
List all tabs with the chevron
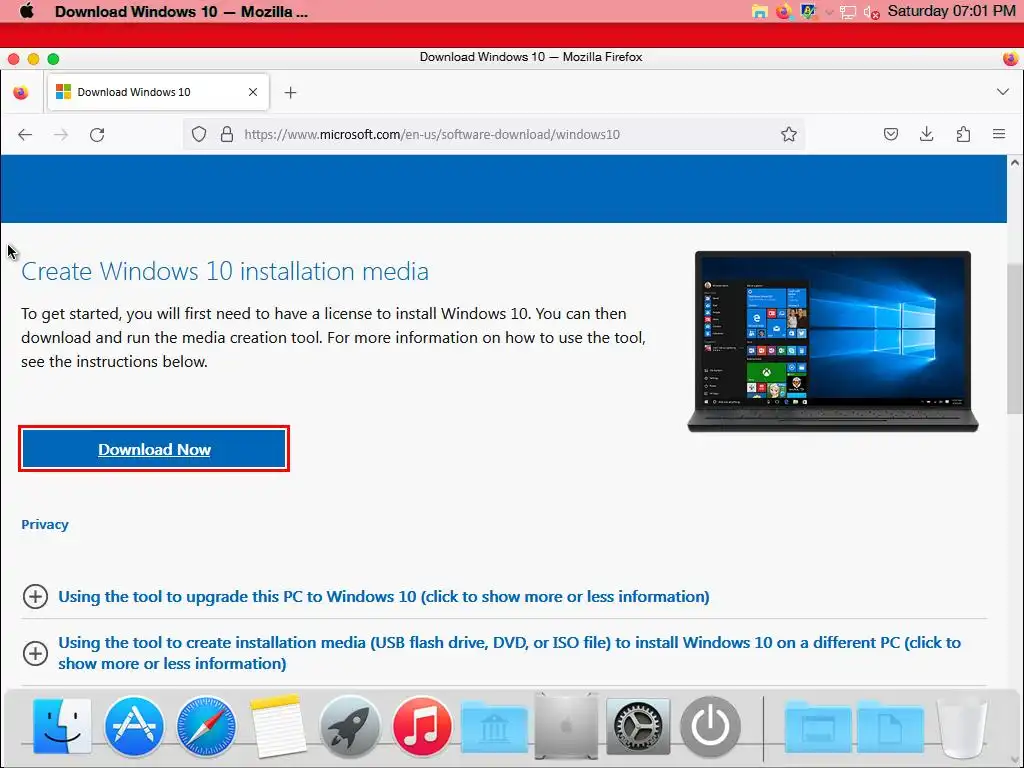point(1002,92)
